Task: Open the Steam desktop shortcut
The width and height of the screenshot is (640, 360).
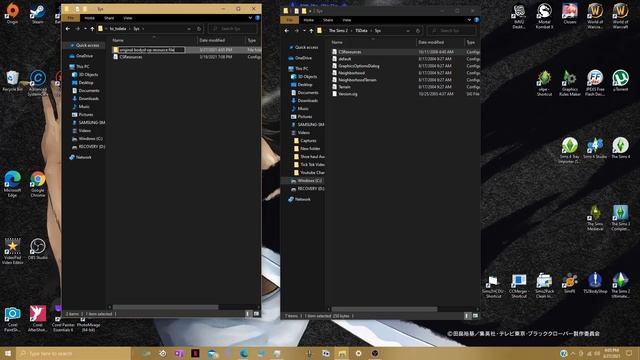Action: point(38,14)
